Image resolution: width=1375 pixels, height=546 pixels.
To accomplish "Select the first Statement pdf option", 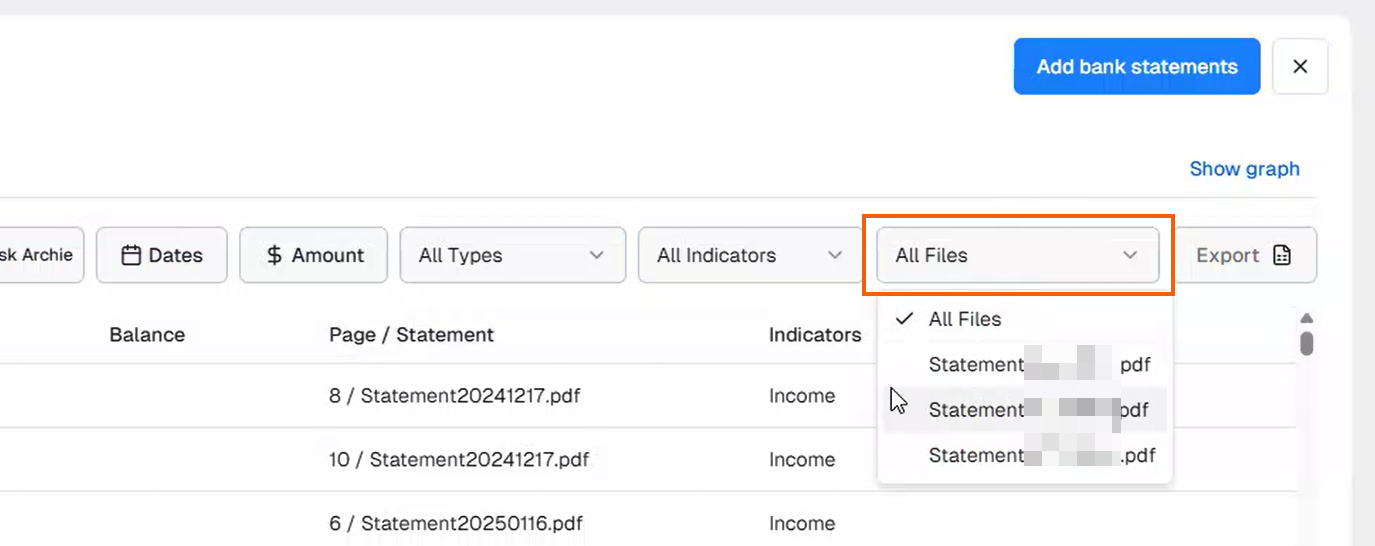I will pos(1025,364).
